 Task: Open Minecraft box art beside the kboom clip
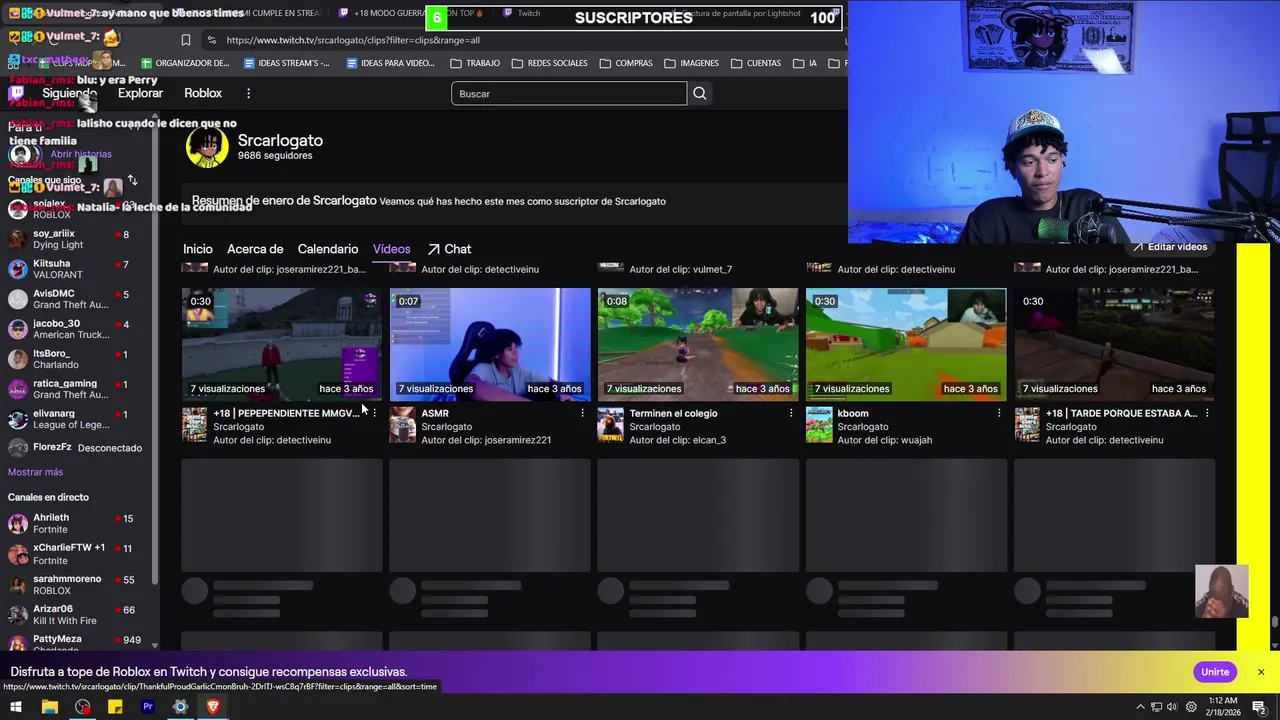point(819,424)
